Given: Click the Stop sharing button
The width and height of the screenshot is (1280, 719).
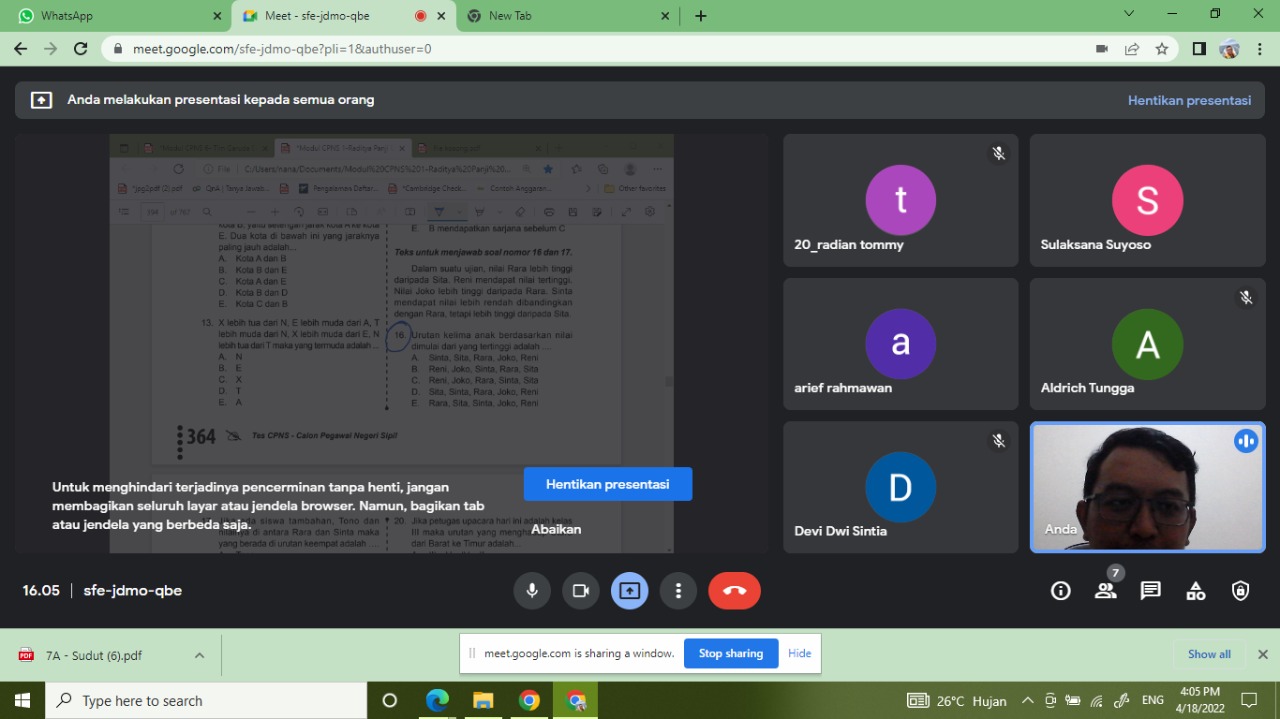Looking at the screenshot, I should click(x=730, y=653).
